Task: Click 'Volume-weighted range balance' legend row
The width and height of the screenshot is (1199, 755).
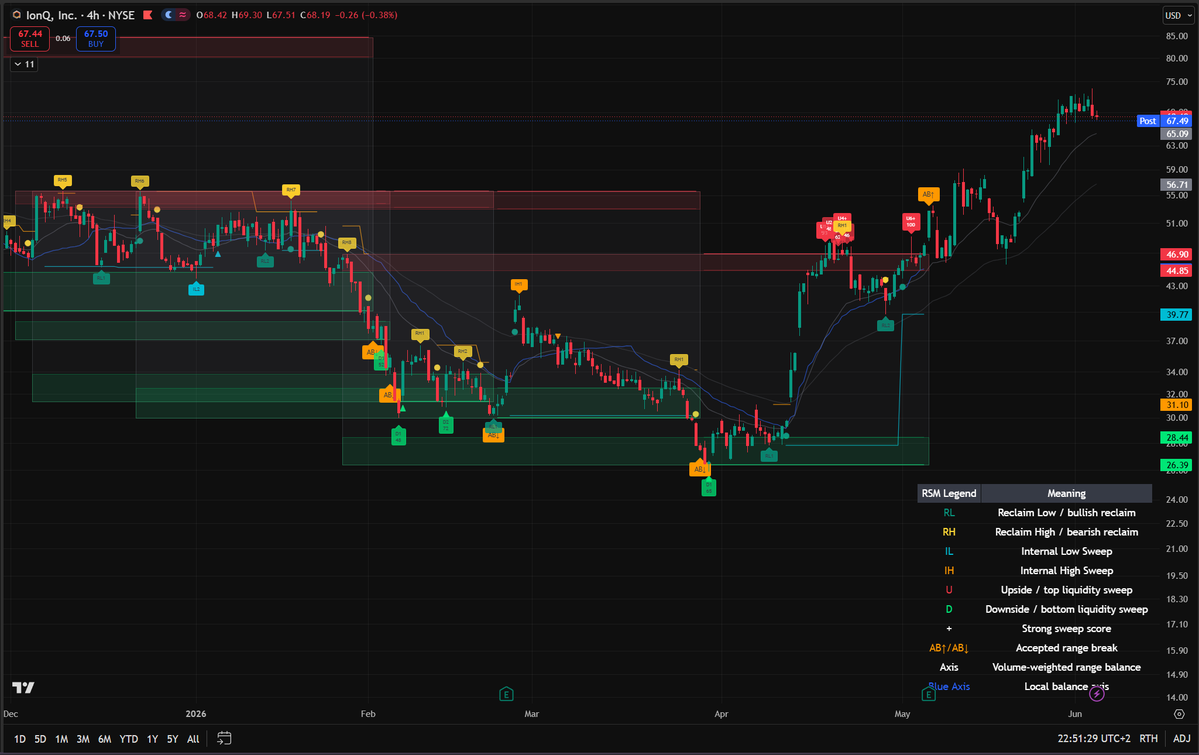Action: (1035, 667)
